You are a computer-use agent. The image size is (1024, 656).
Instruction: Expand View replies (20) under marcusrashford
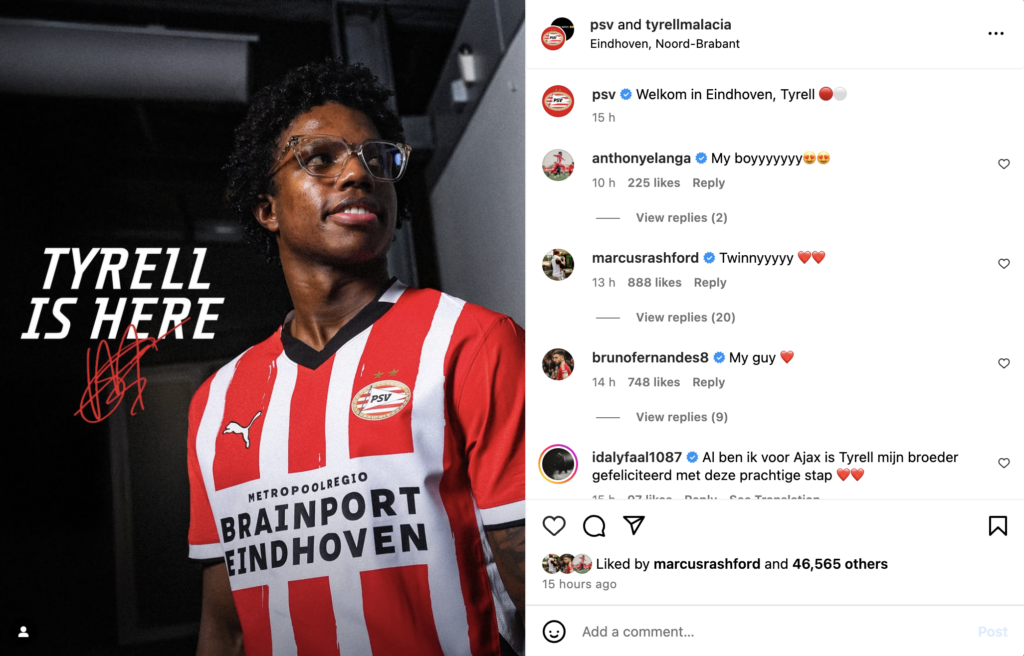[x=685, y=318]
